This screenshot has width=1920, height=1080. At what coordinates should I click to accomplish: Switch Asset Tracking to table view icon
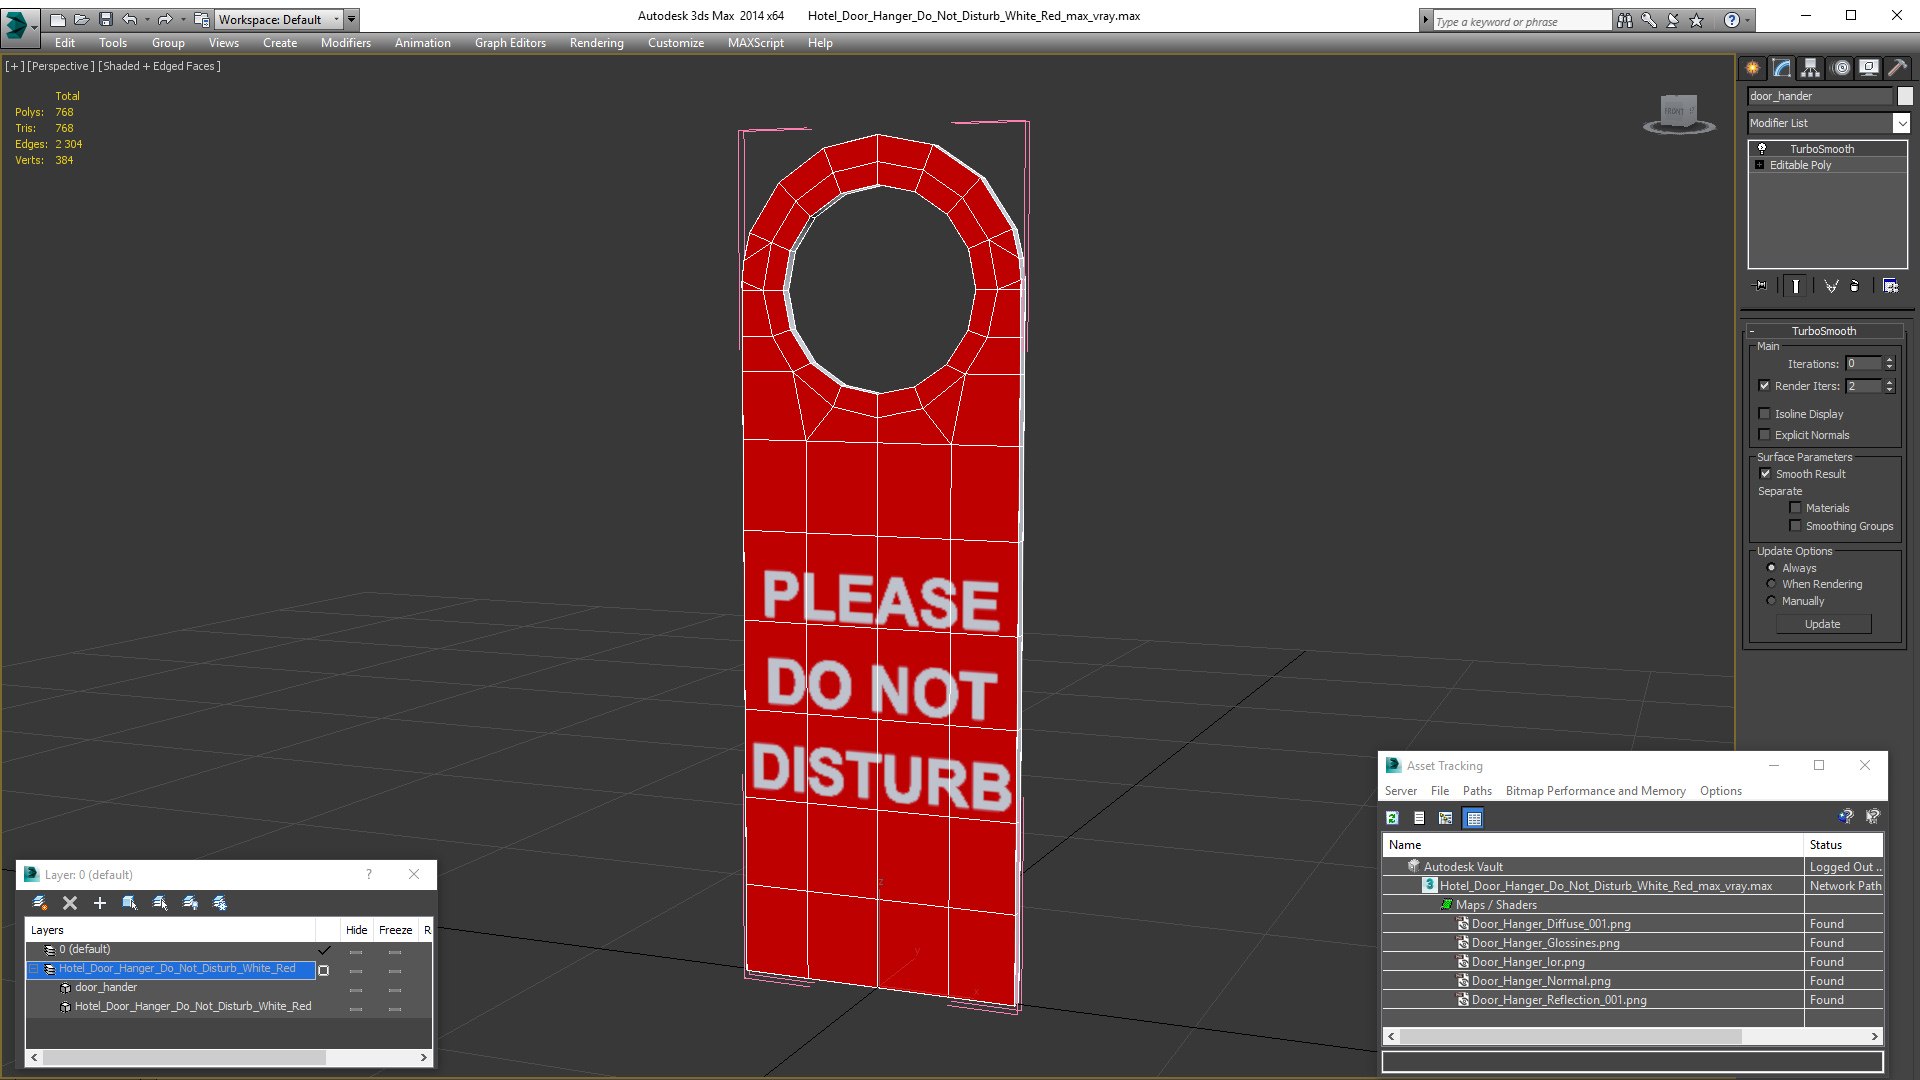1473,818
